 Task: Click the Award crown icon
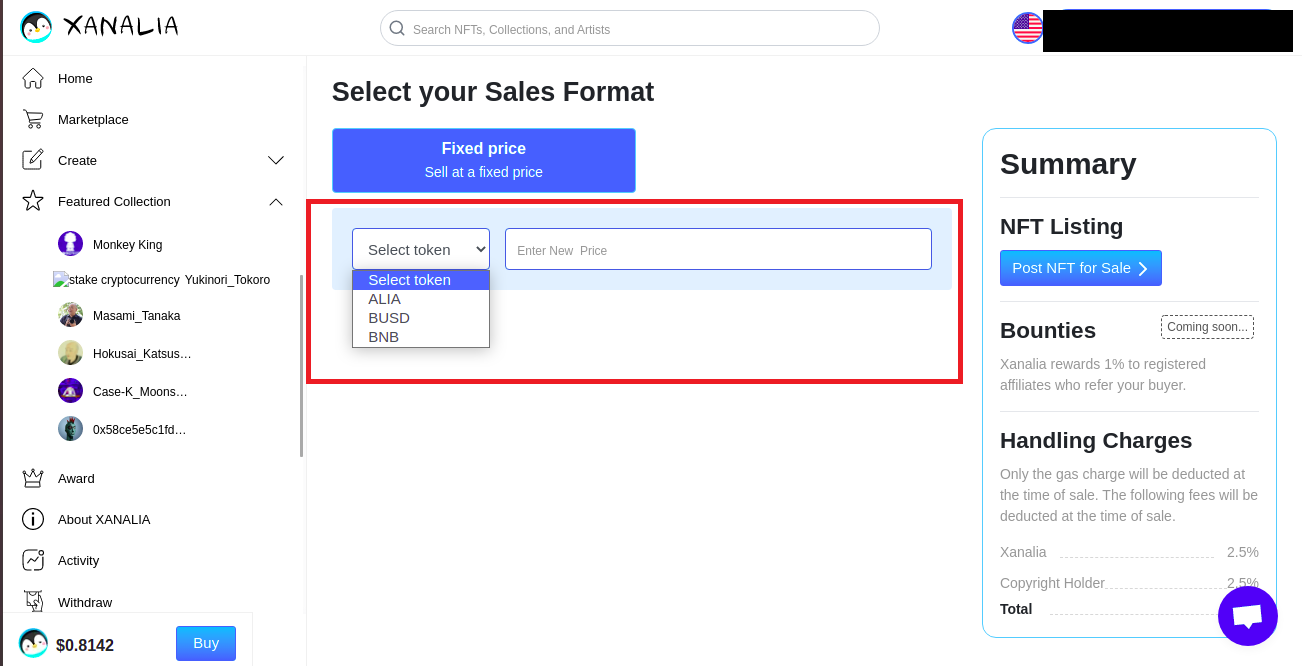[33, 478]
